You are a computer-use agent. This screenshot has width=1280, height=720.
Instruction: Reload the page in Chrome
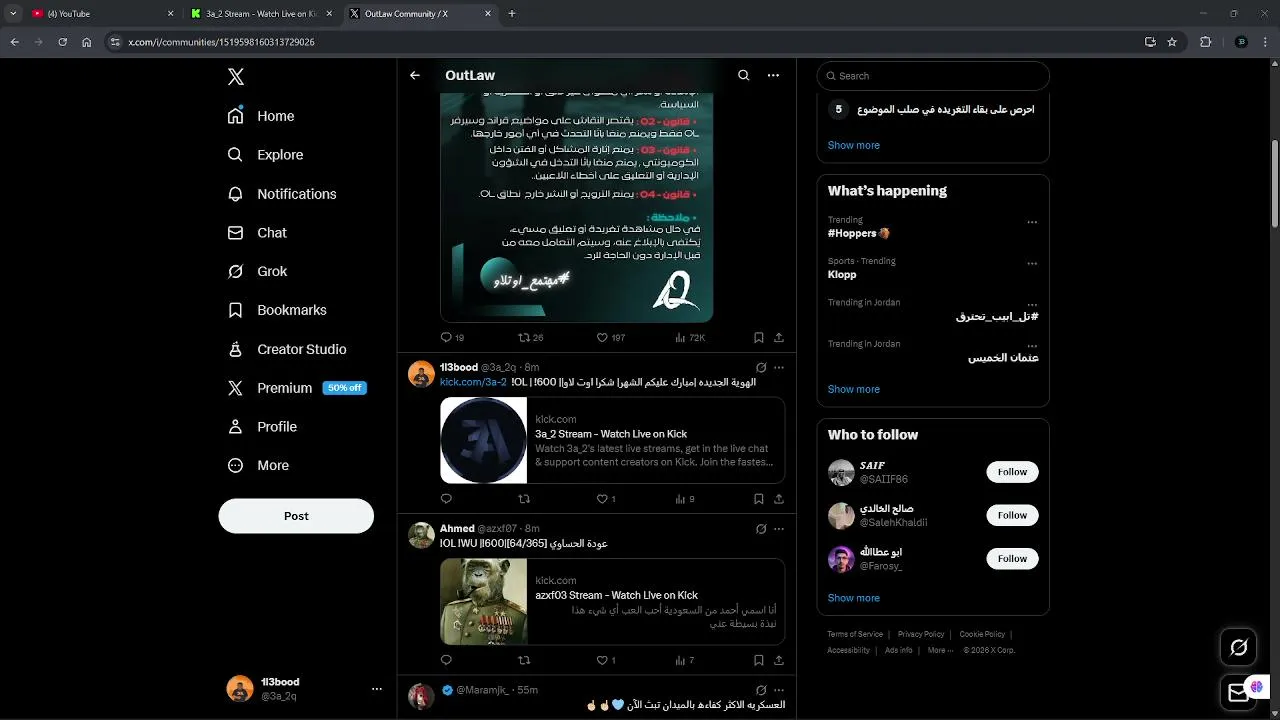click(x=62, y=42)
